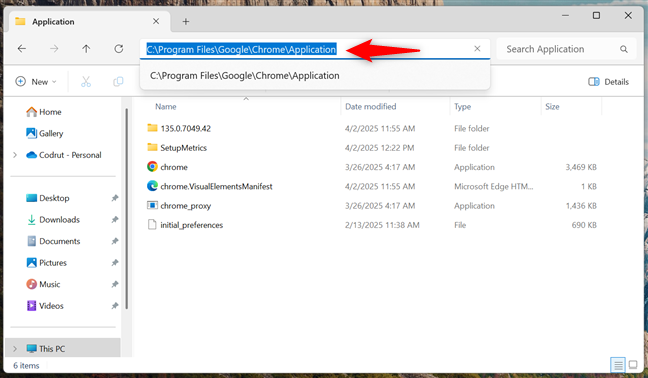Open Gallery in the sidebar
This screenshot has width=648, height=378.
45,133
